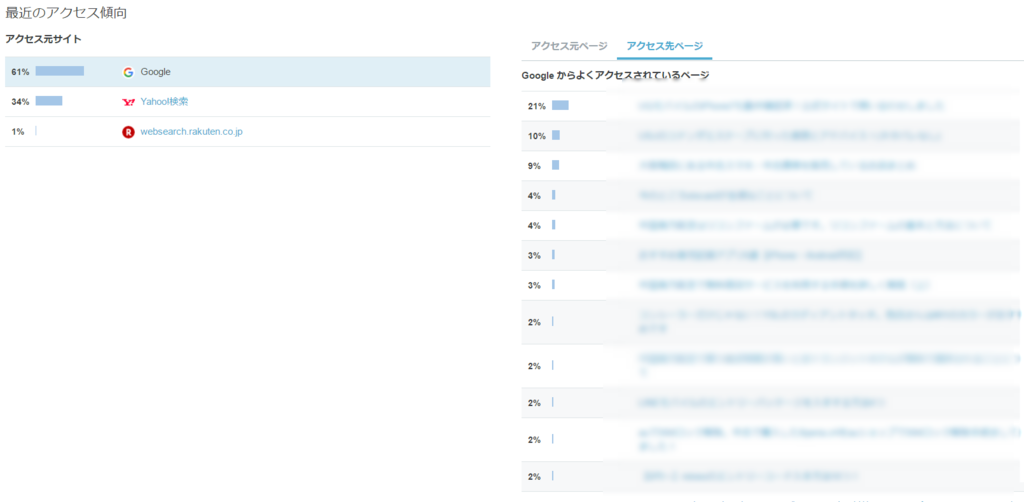Viewport: 1024px width, 502px height.
Task: Click the 10% page percentage
Action: (537, 136)
